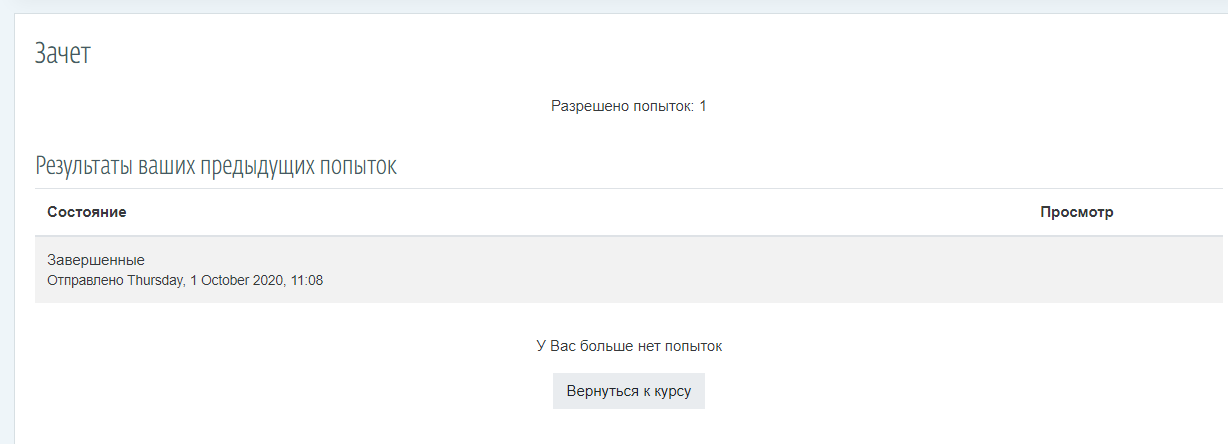
Task: Click the word "курсу" on the return button
Action: (x=672, y=391)
